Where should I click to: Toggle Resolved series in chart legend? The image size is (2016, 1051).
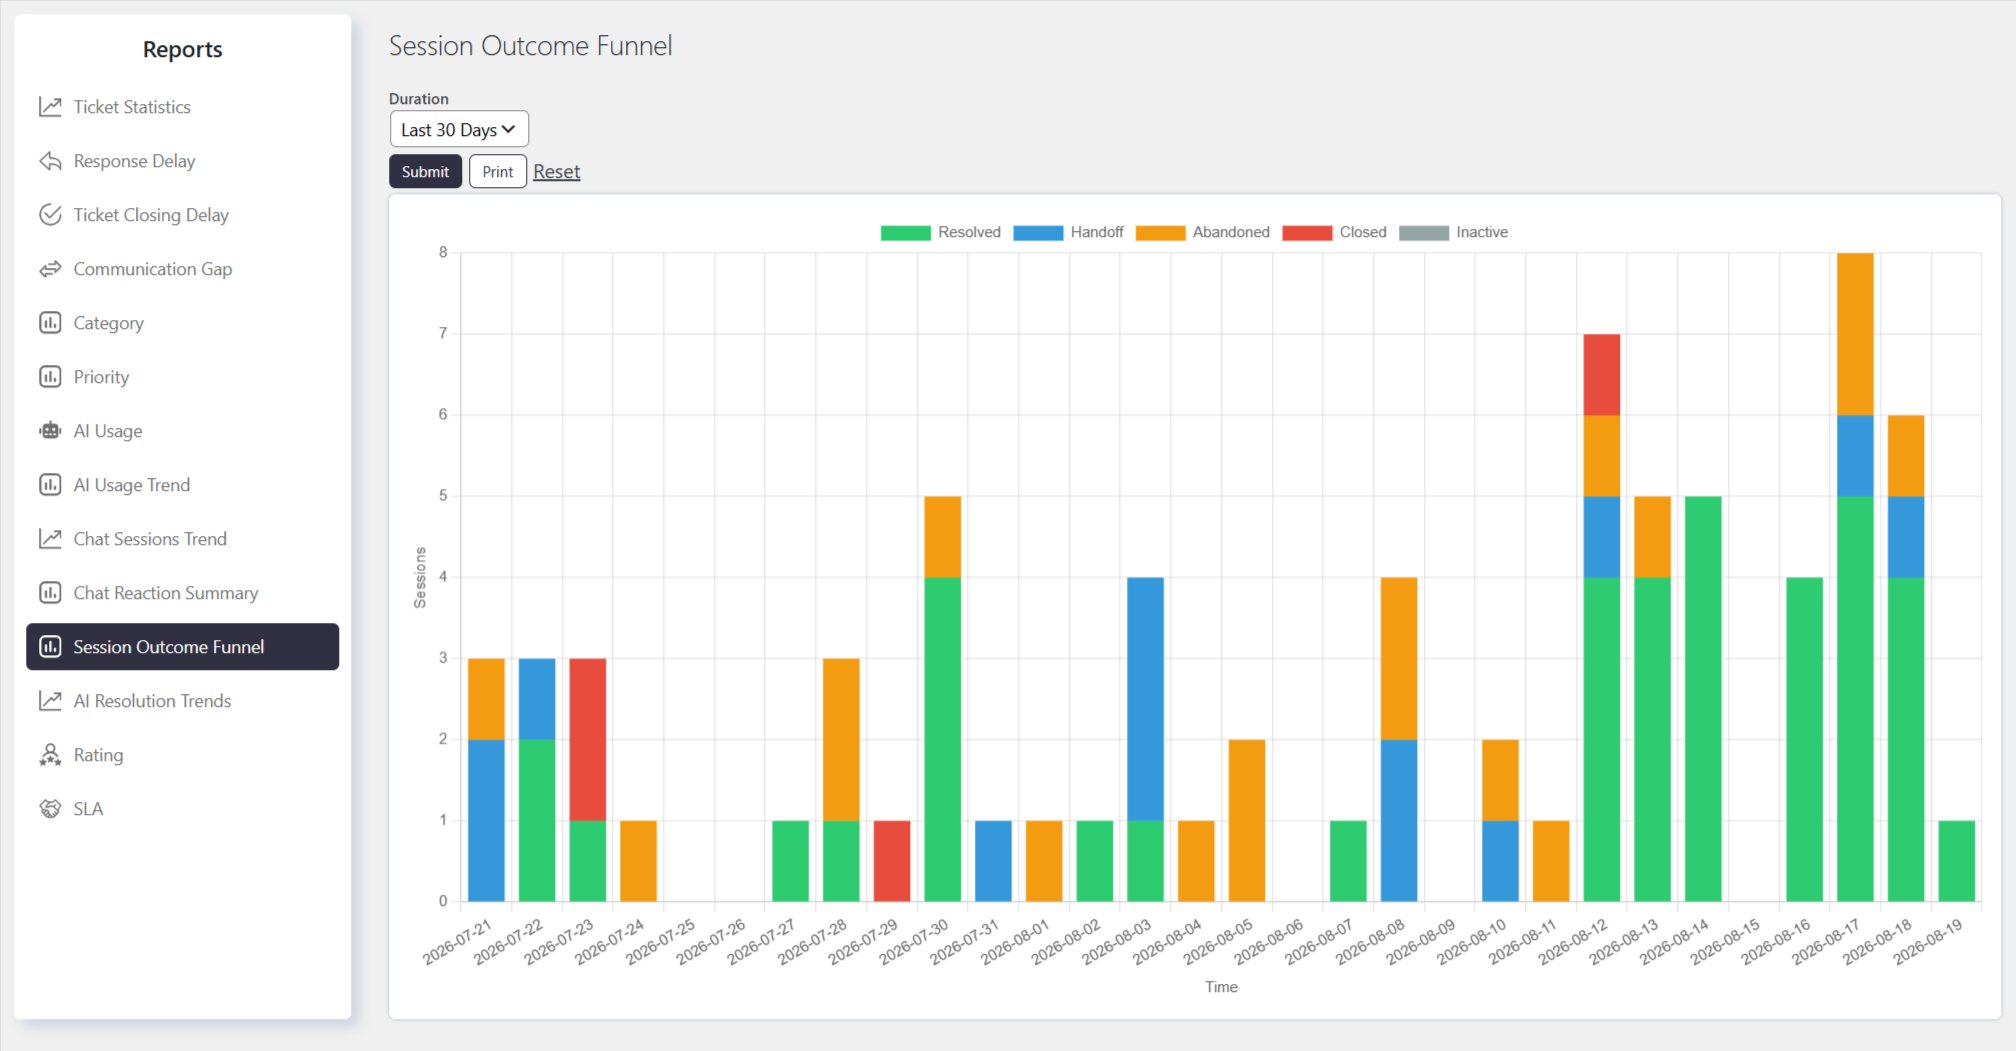point(940,232)
